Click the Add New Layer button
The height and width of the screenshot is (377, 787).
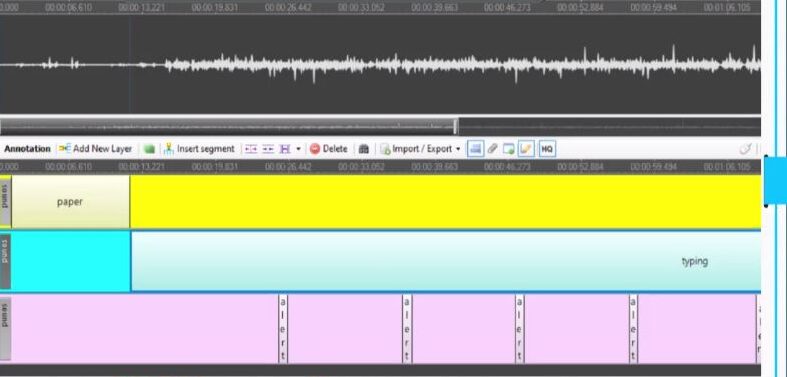pyautogui.click(x=95, y=149)
